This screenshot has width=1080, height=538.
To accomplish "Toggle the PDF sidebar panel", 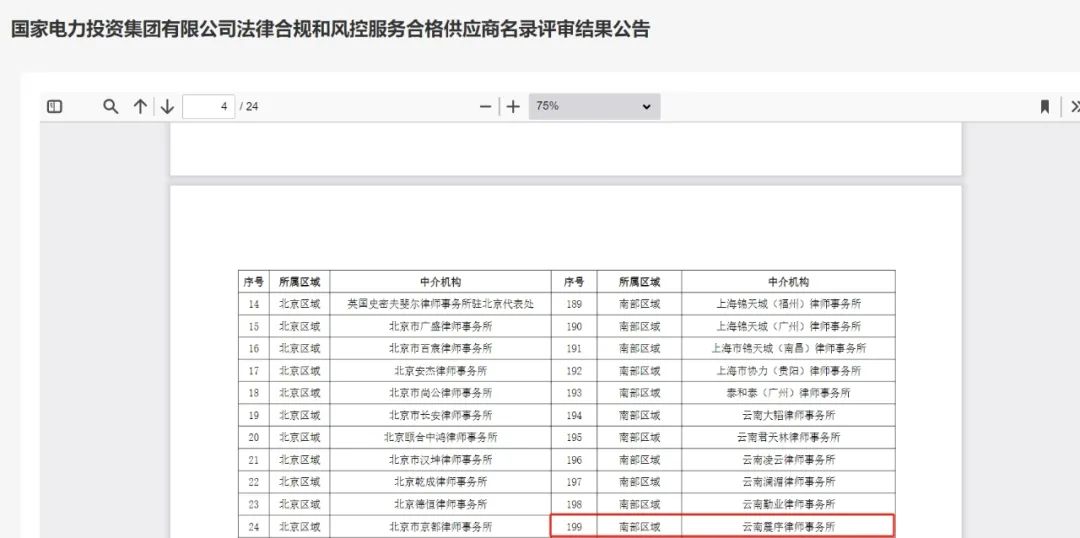I will click(55, 107).
